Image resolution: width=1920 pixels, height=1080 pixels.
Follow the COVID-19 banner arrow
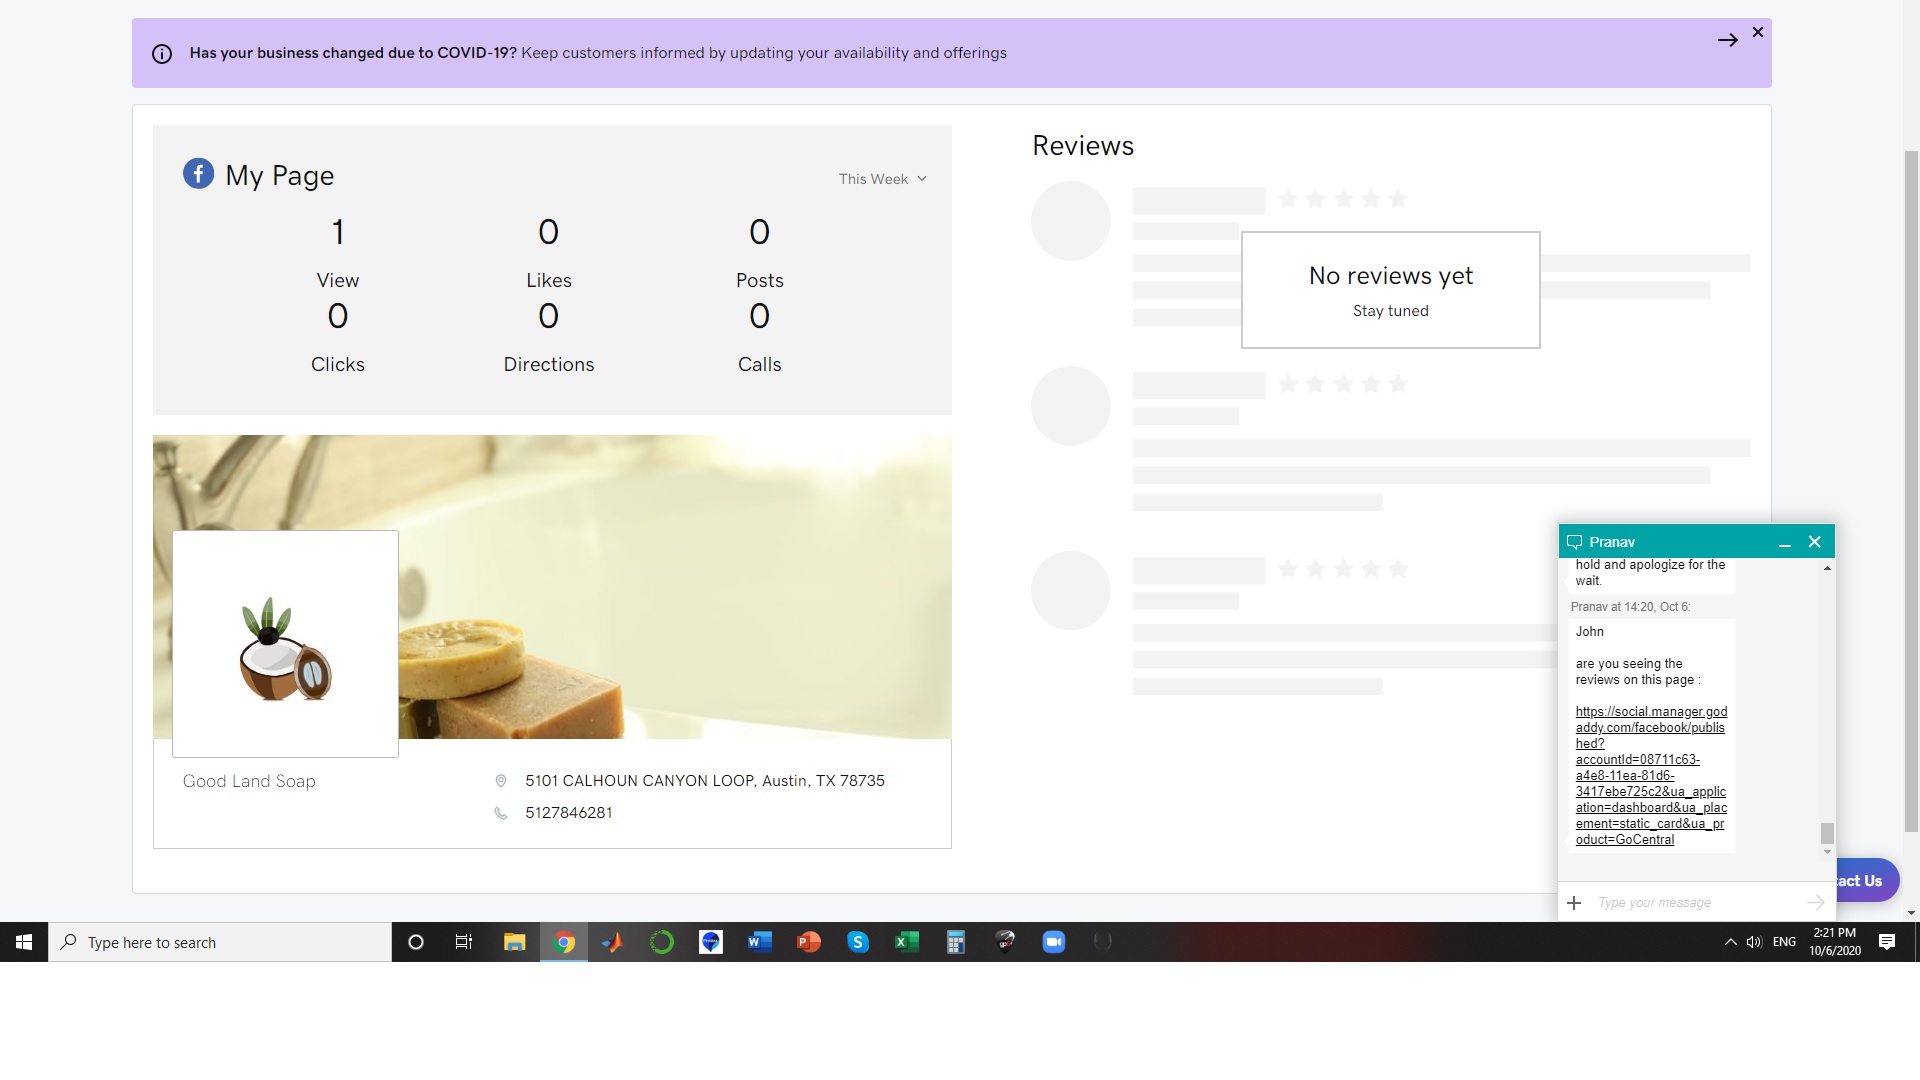click(x=1727, y=40)
